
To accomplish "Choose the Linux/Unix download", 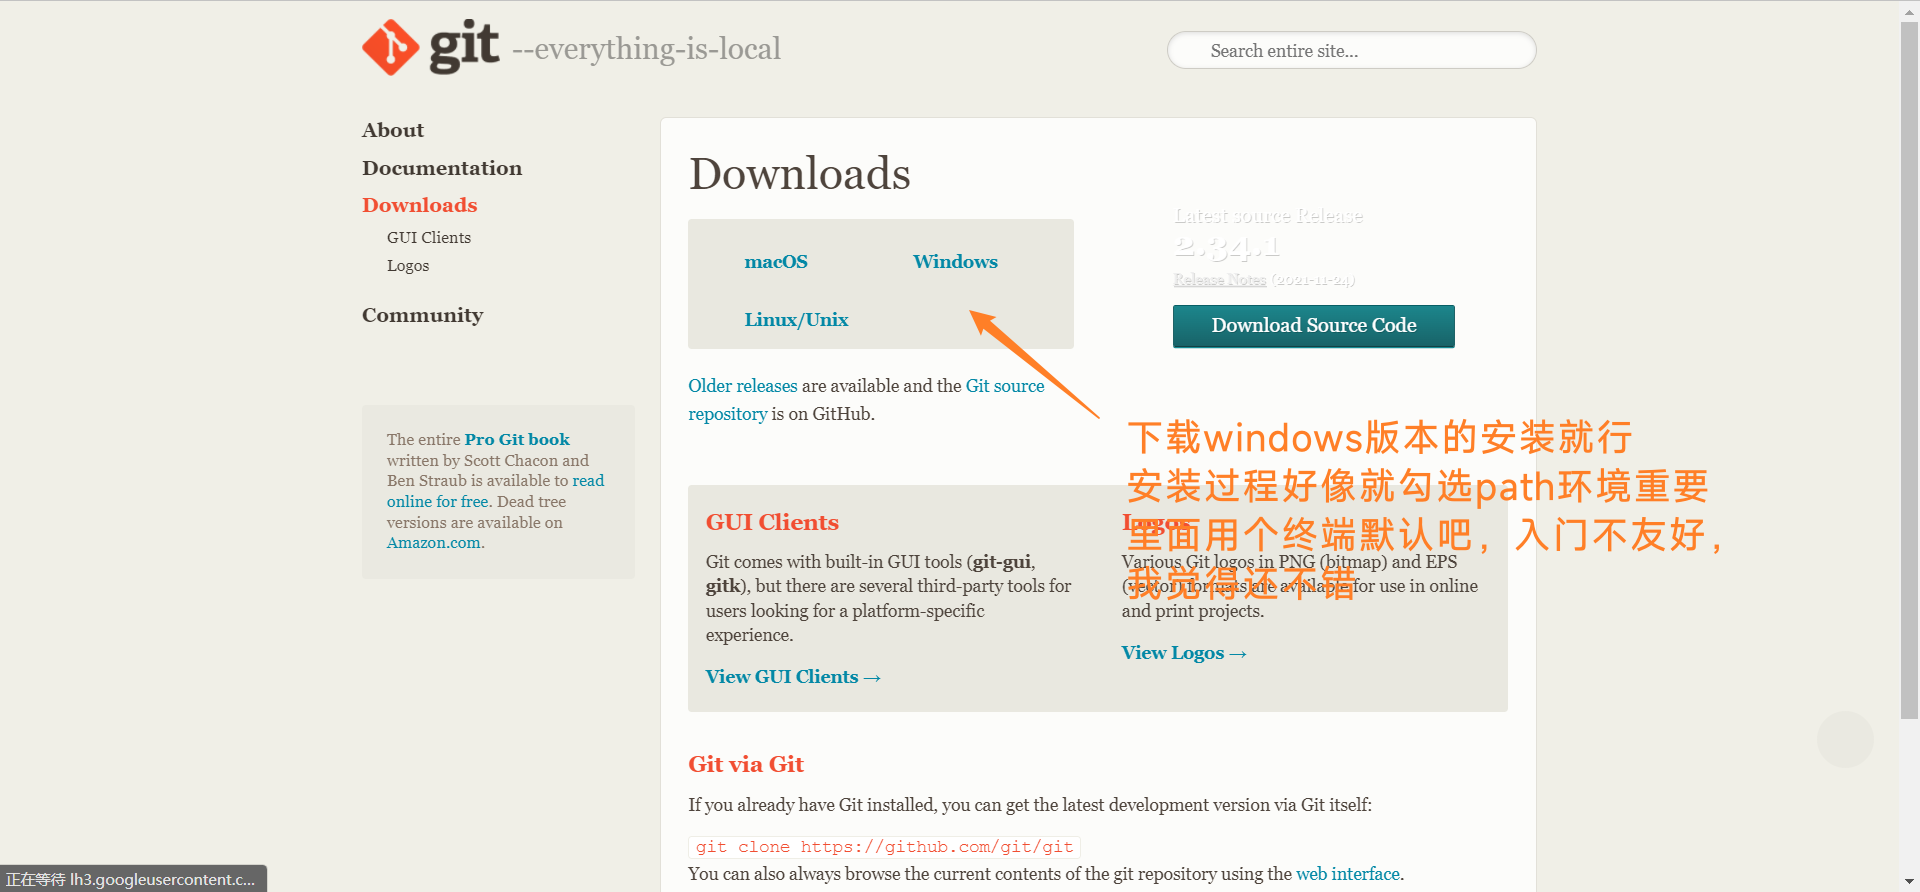I will pyautogui.click(x=796, y=320).
